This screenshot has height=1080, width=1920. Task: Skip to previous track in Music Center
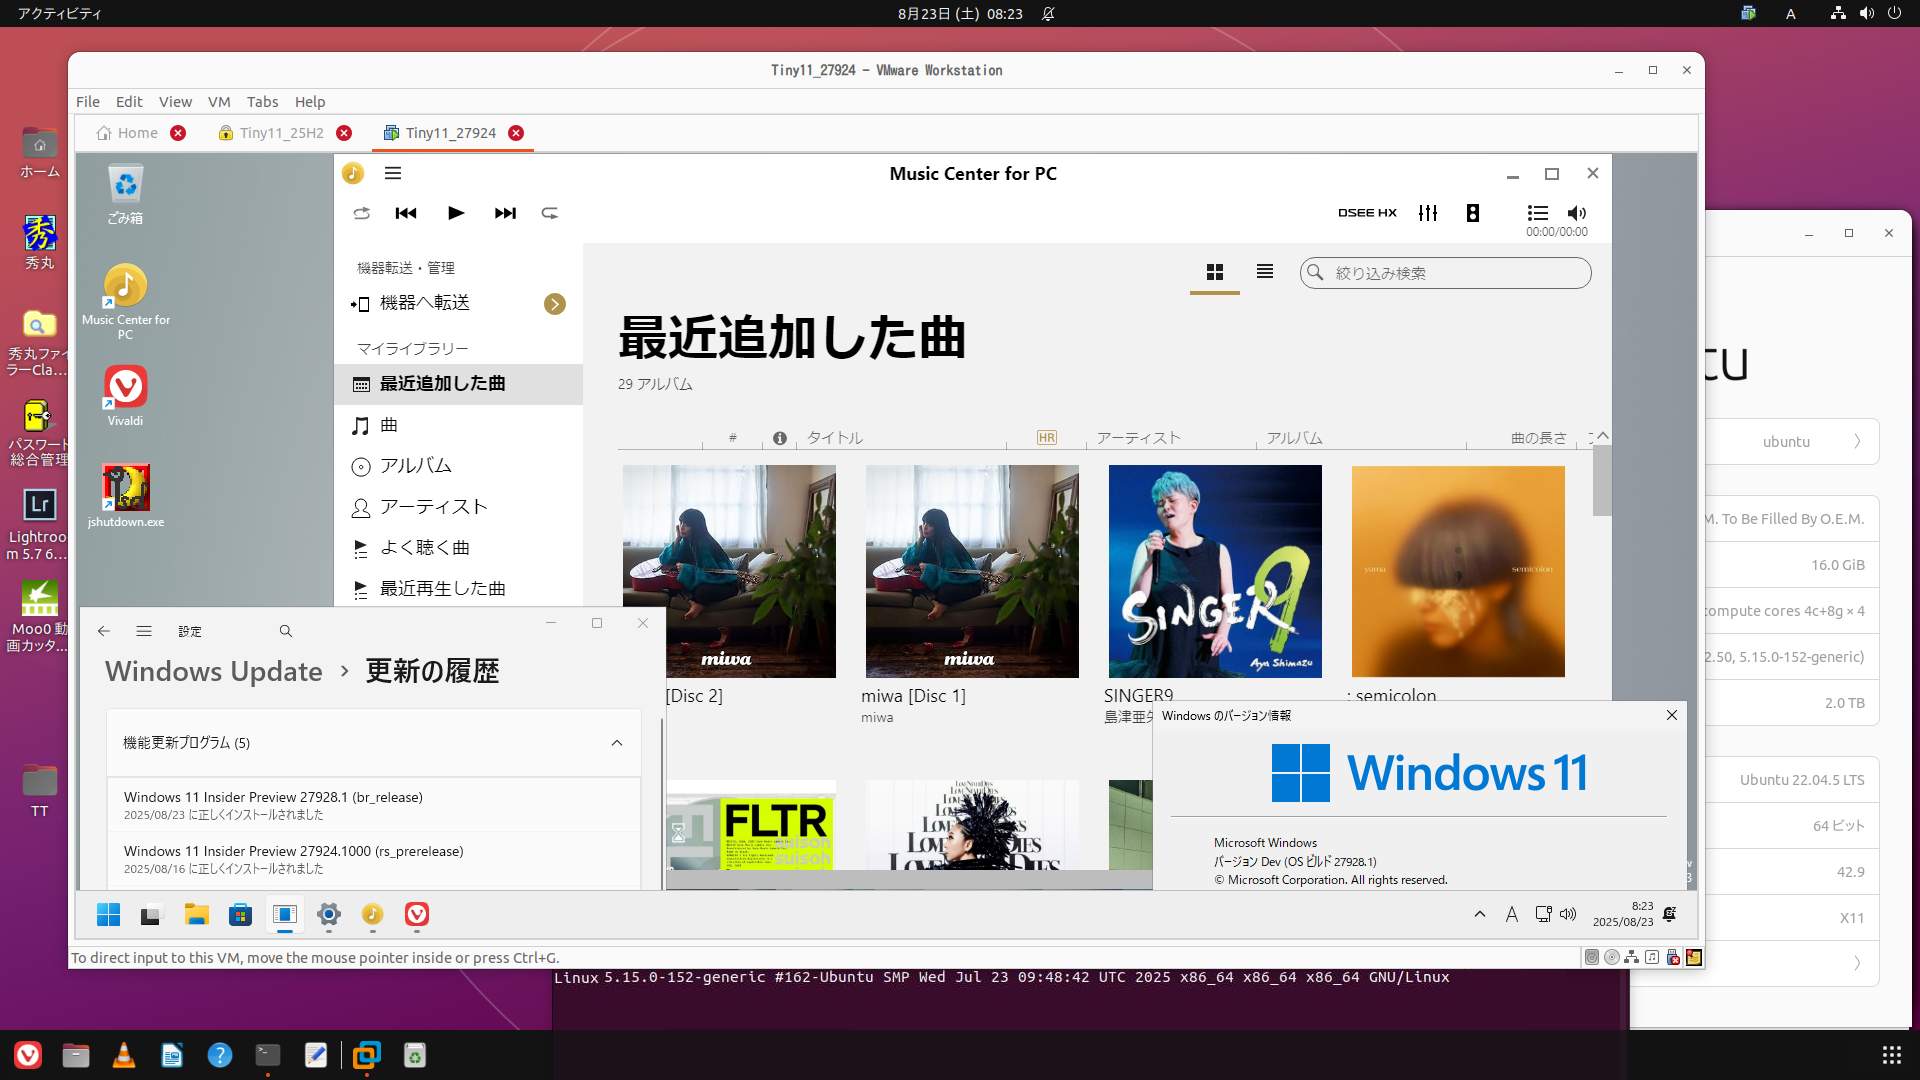tap(406, 213)
